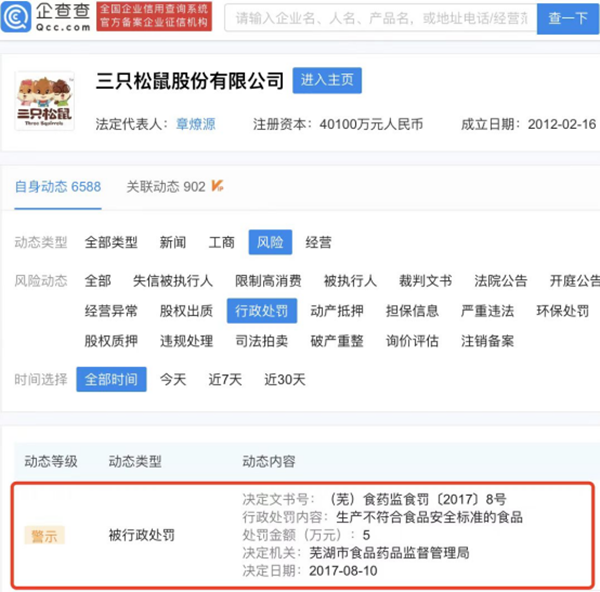Screen dimensions: 600x592
Task: Focus the company name search field
Action: 378,19
